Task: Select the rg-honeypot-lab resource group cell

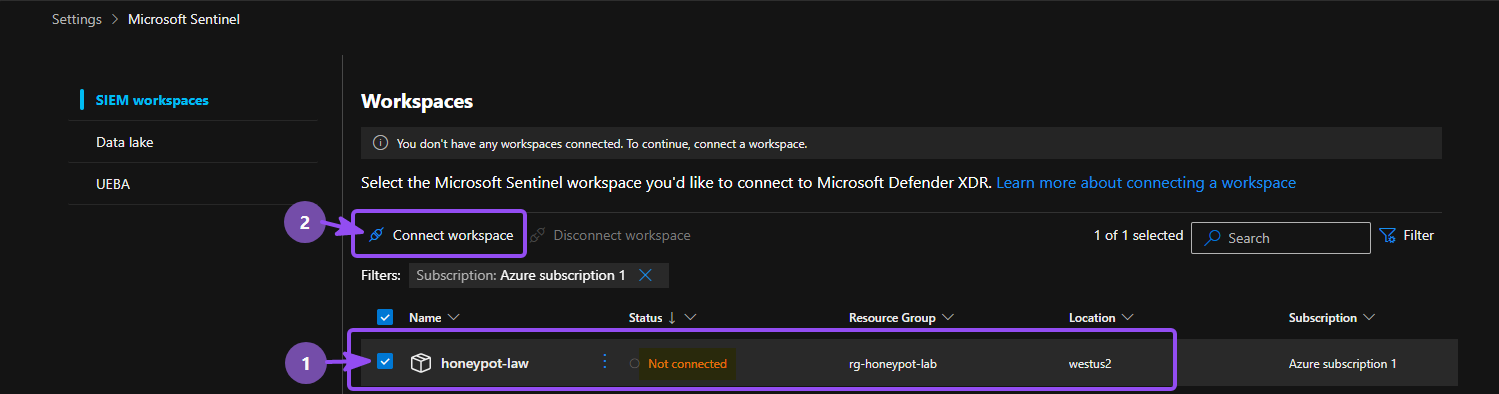Action: (892, 364)
